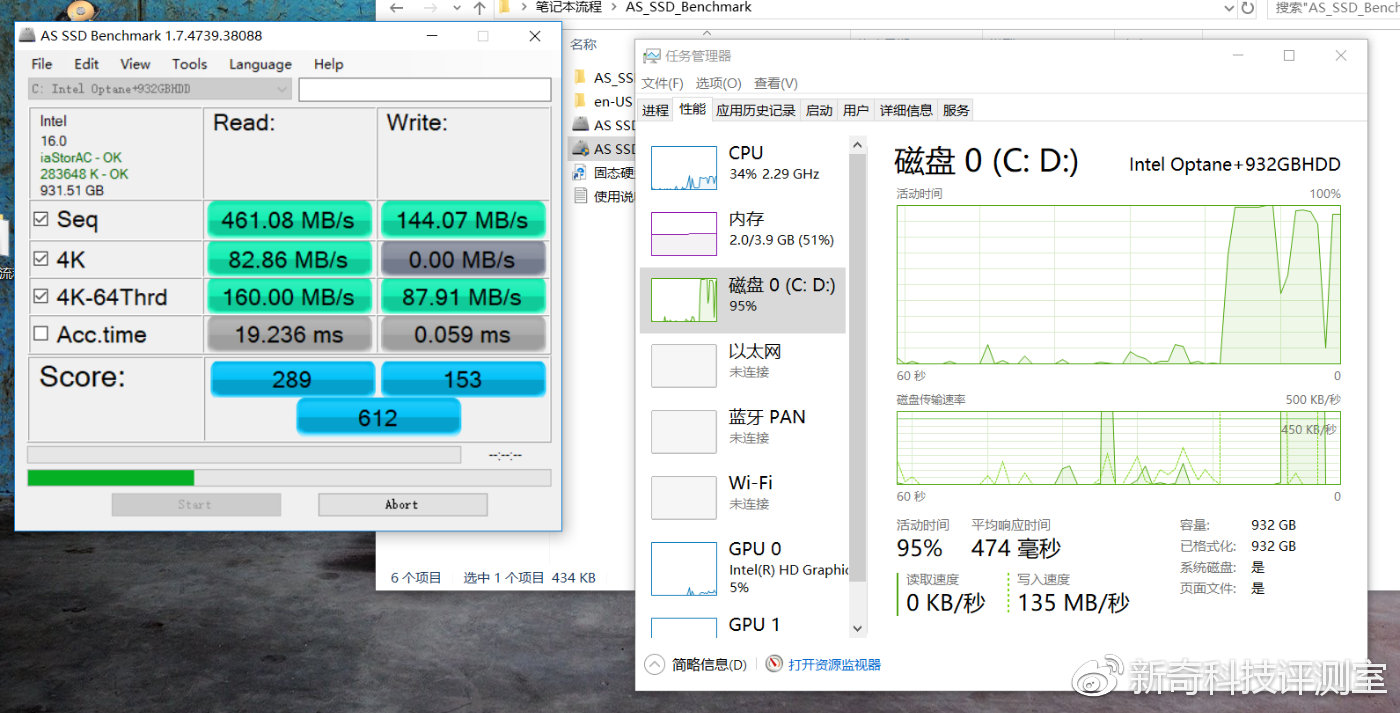Open the View menu in AS SSD Benchmark
Screen dimensions: 1400x713
tap(135, 64)
